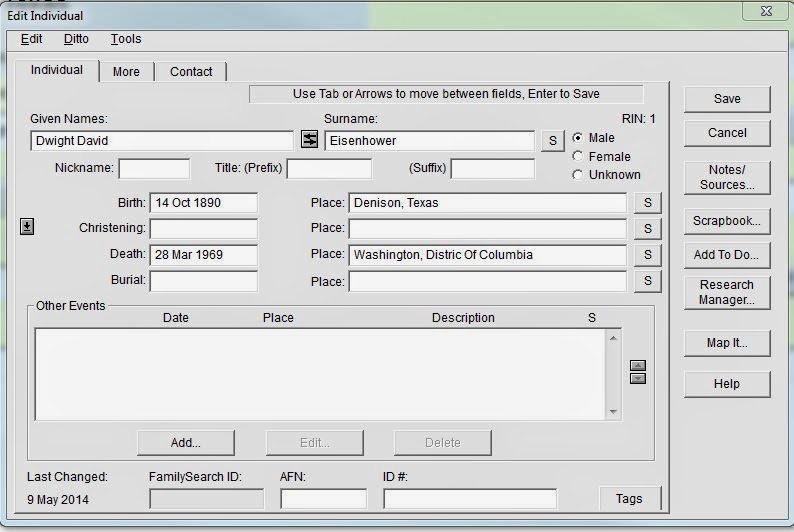Close the Edit Individual window
The image size is (794, 532).
tap(766, 11)
